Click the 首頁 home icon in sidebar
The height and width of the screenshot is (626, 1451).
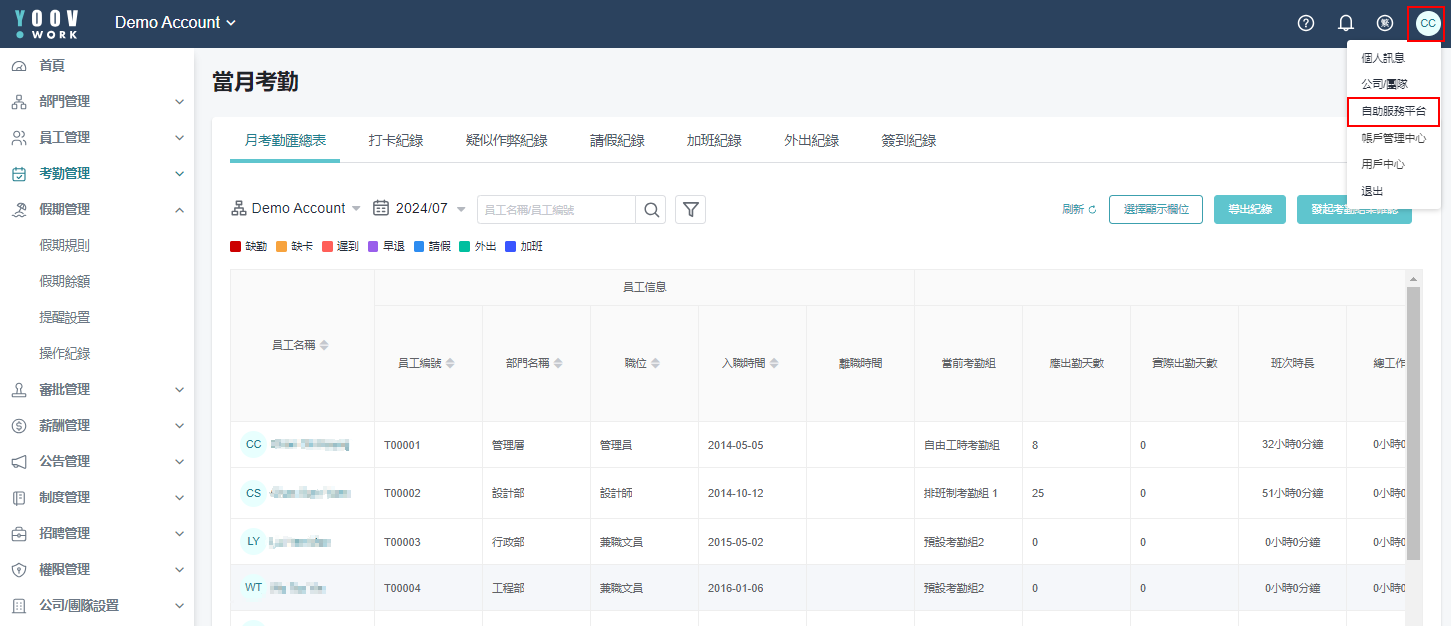point(19,66)
